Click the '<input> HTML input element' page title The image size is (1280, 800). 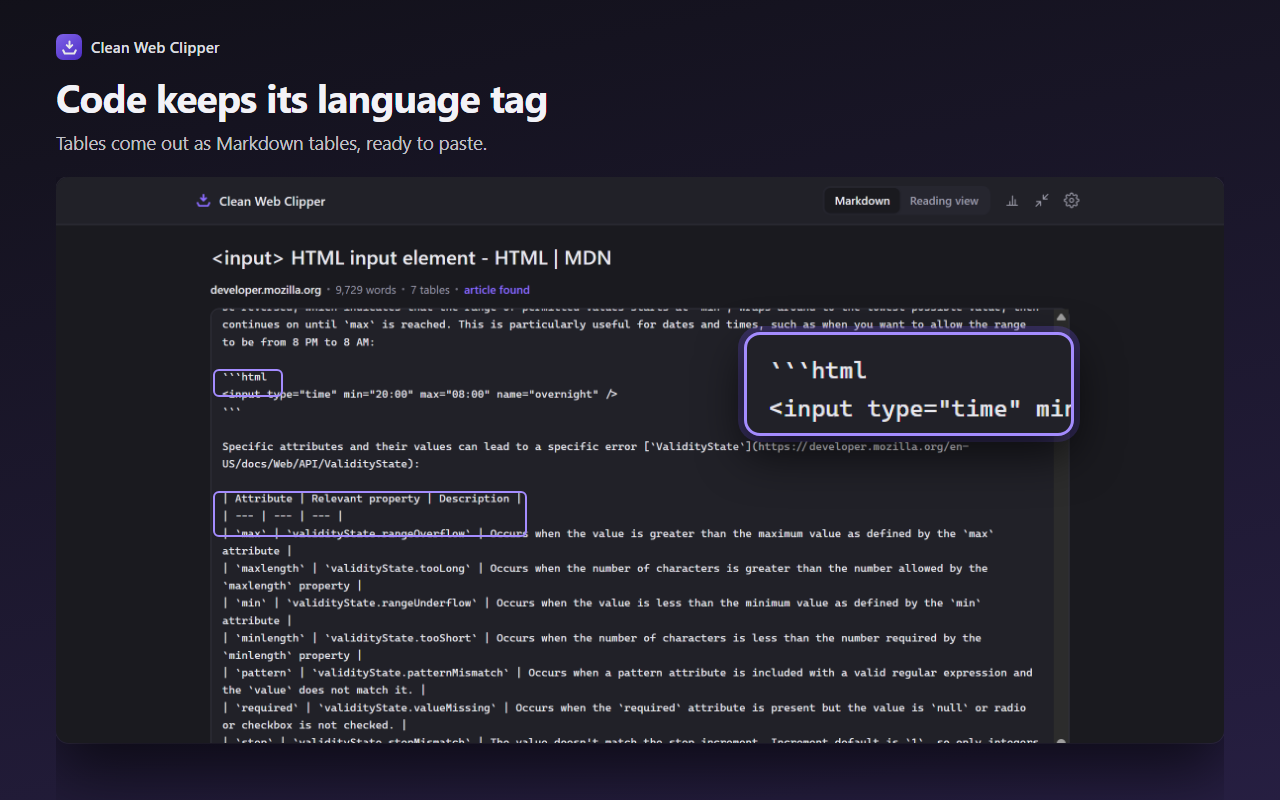(x=411, y=258)
